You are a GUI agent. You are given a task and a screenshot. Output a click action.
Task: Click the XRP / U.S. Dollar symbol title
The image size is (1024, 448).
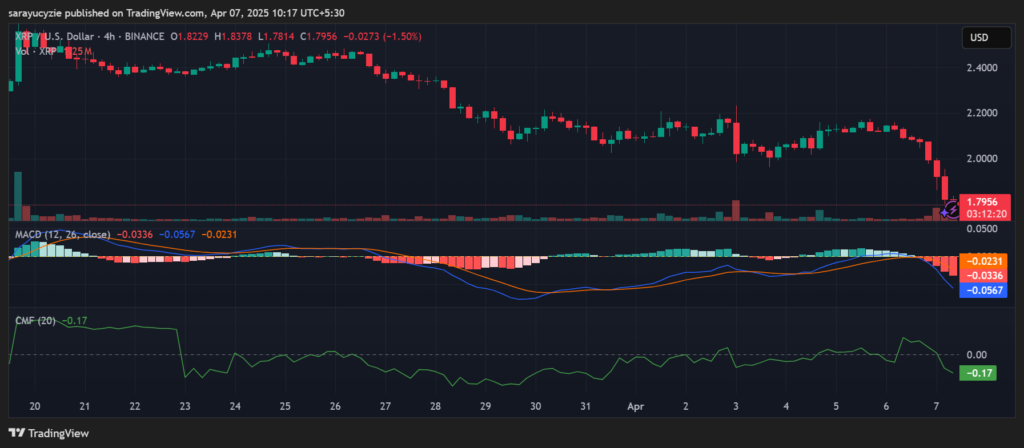(54, 37)
